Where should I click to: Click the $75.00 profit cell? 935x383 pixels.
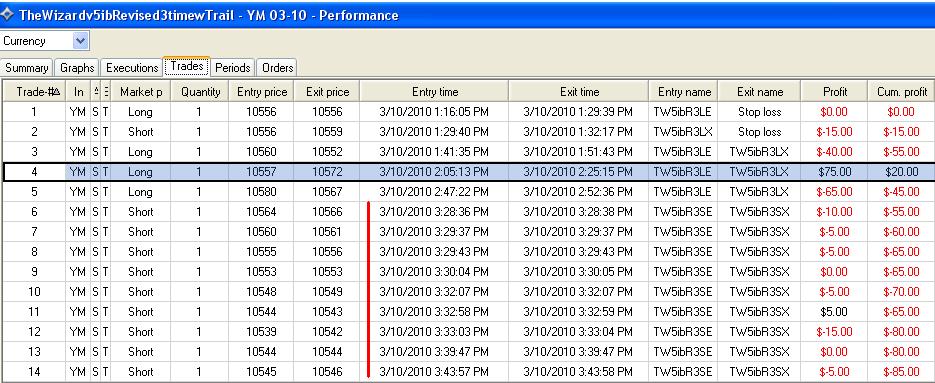click(x=835, y=172)
